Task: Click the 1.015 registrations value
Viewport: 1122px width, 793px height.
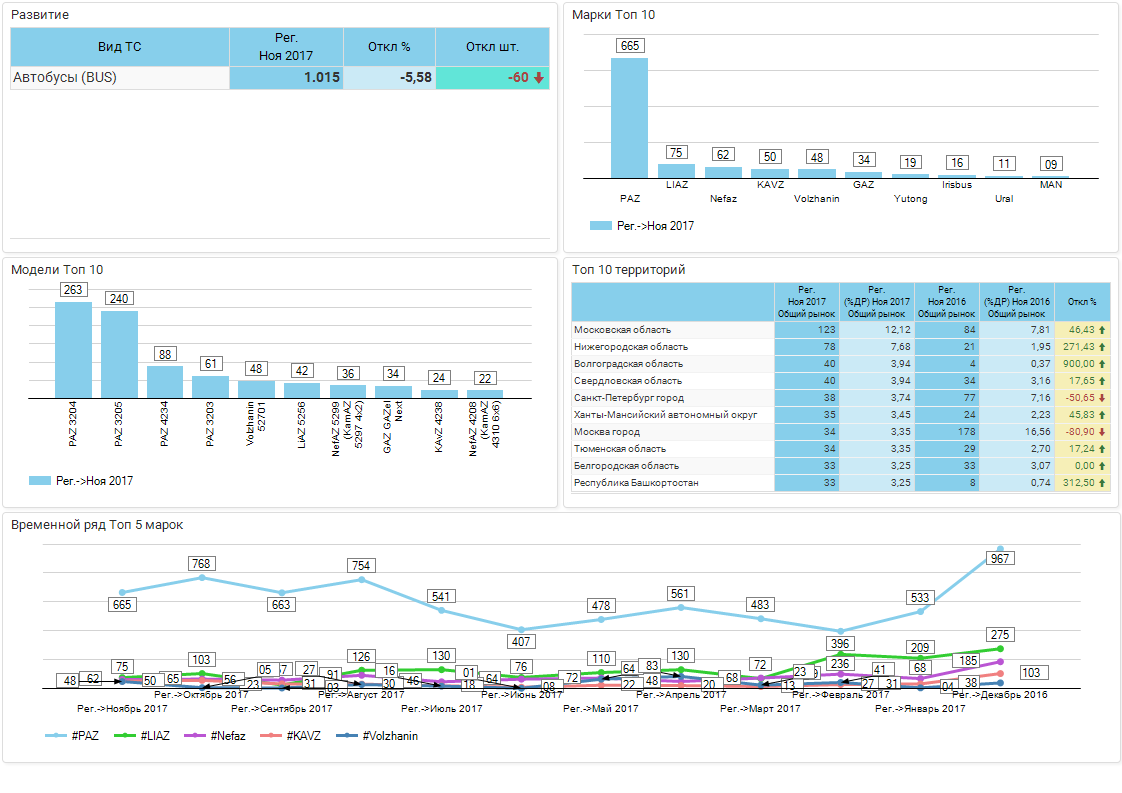Action: point(286,78)
